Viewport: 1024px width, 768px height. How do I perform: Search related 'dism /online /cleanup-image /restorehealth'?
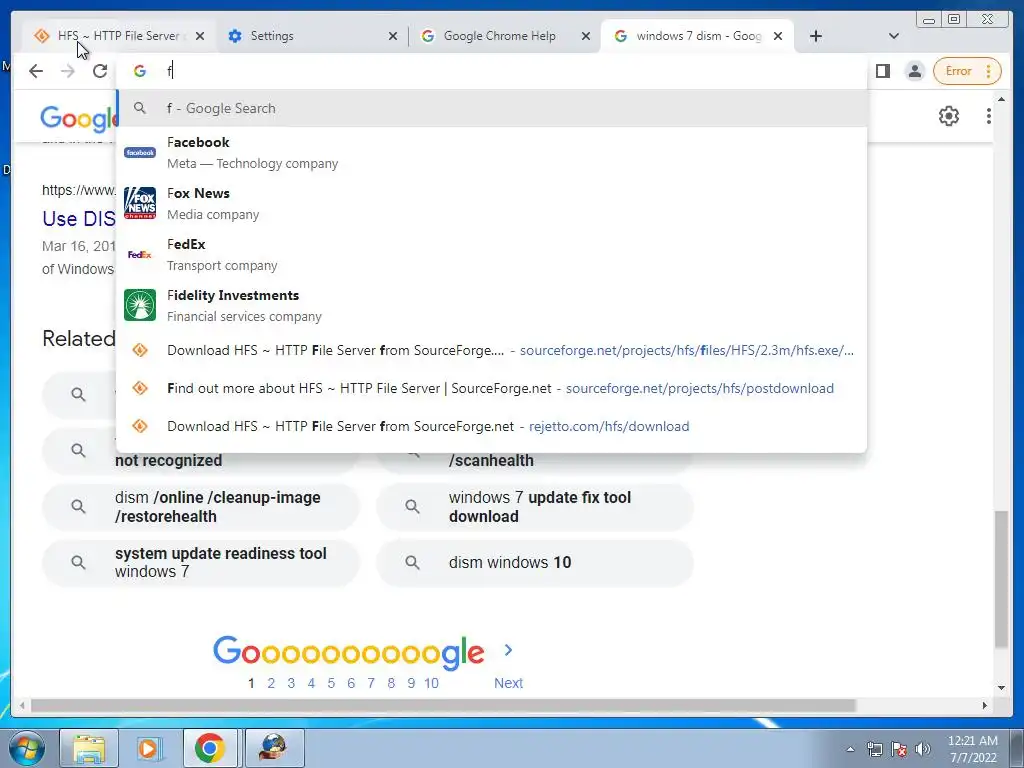click(200, 507)
